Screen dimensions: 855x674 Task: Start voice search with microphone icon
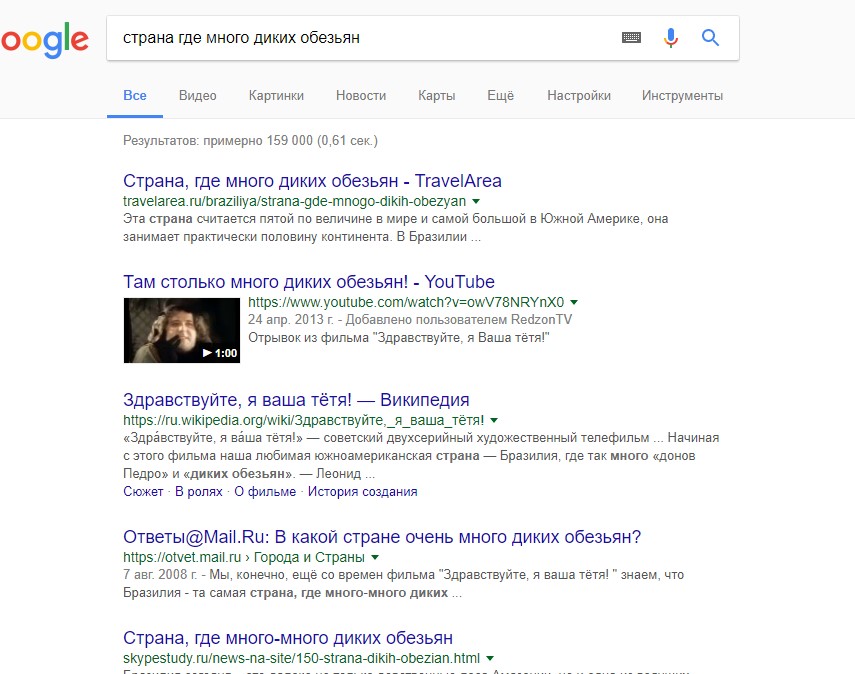pyautogui.click(x=671, y=38)
